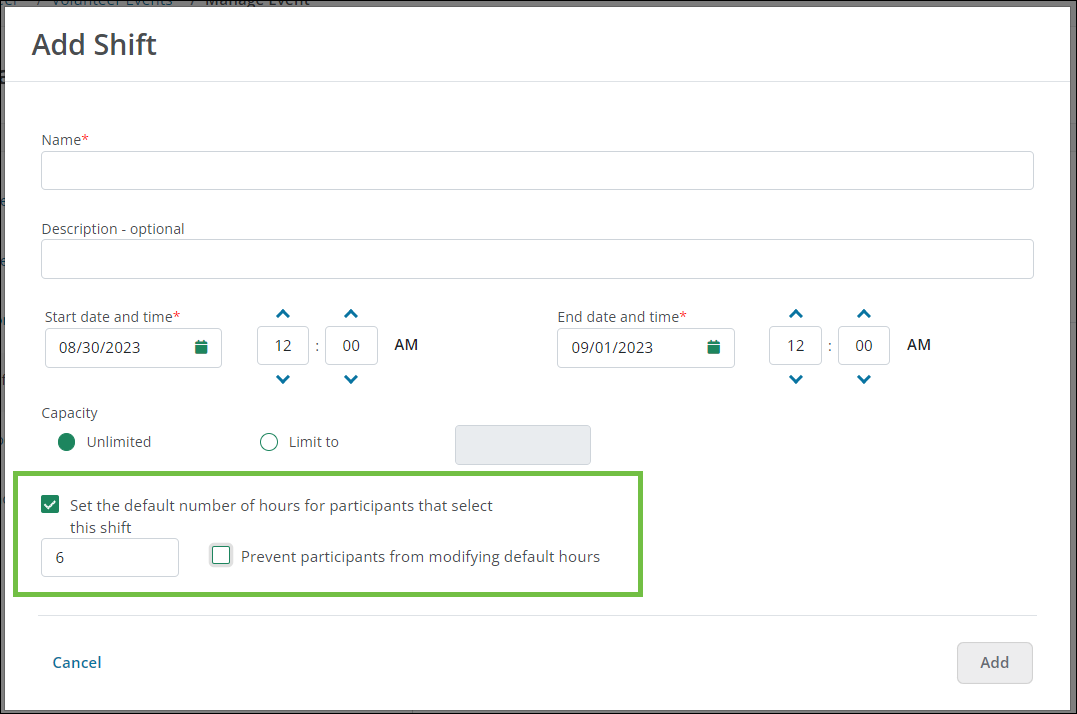The image size is (1077, 714).
Task: Decrease the end time hour
Action: pos(795,379)
